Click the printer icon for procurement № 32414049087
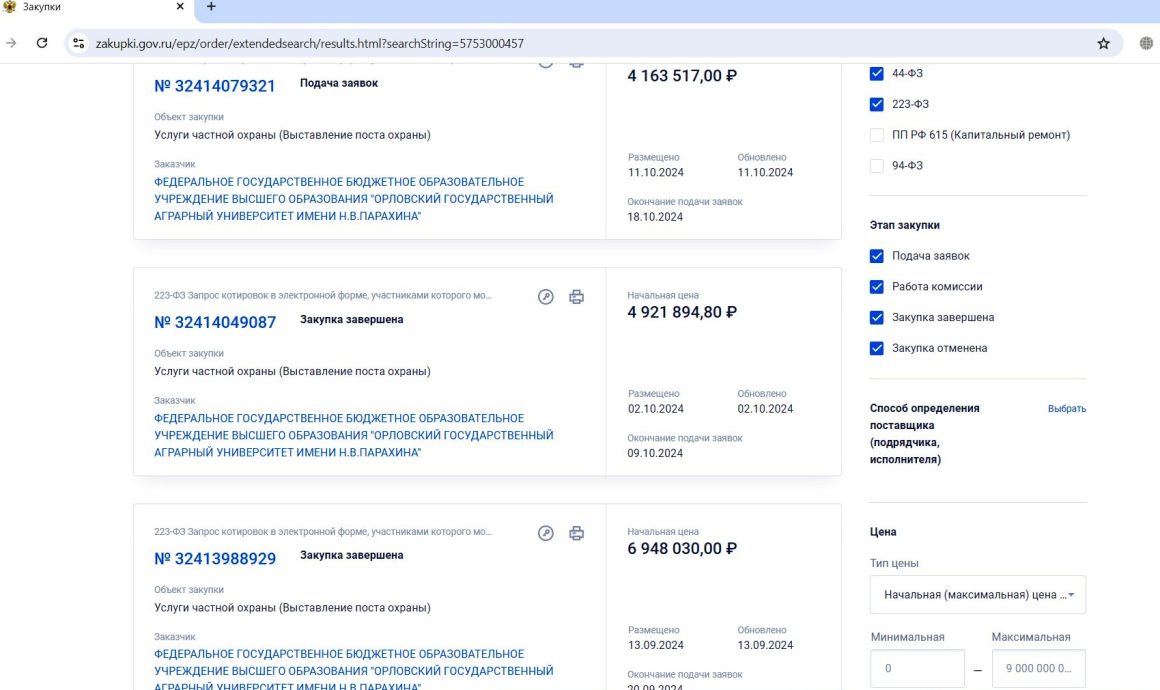Viewport: 1160px width, 690px height. [x=576, y=297]
